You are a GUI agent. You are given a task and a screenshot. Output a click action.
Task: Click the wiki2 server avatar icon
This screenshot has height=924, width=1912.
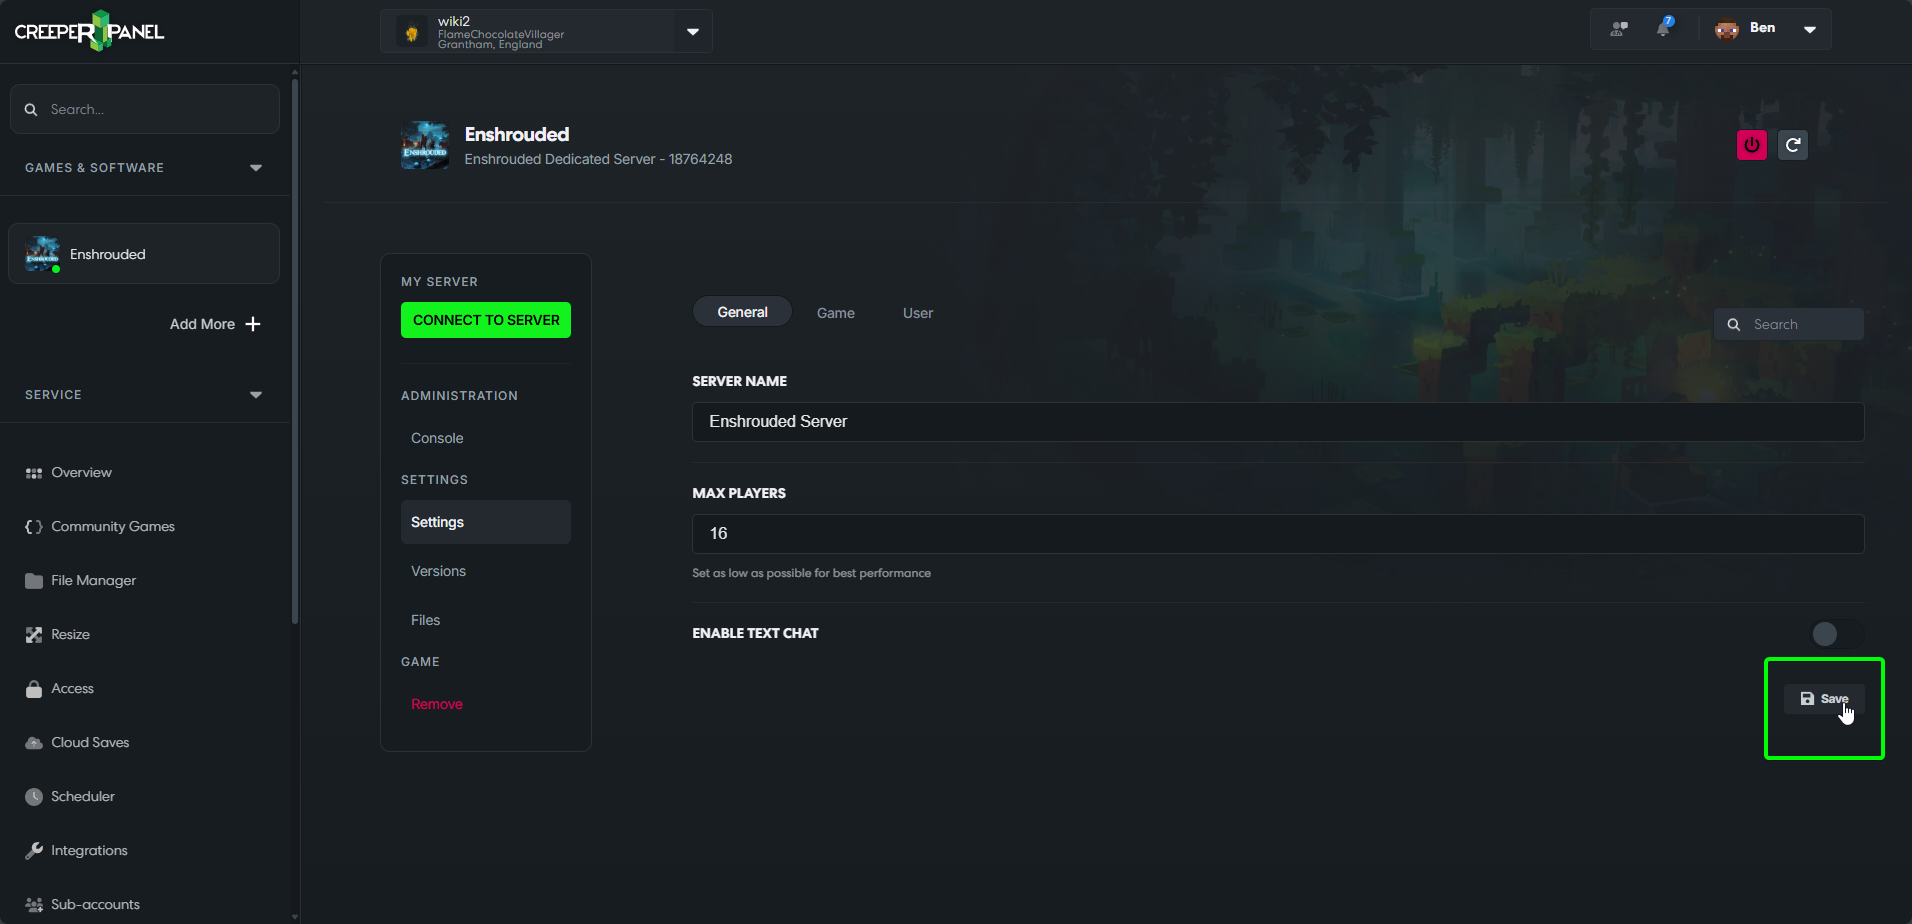411,32
